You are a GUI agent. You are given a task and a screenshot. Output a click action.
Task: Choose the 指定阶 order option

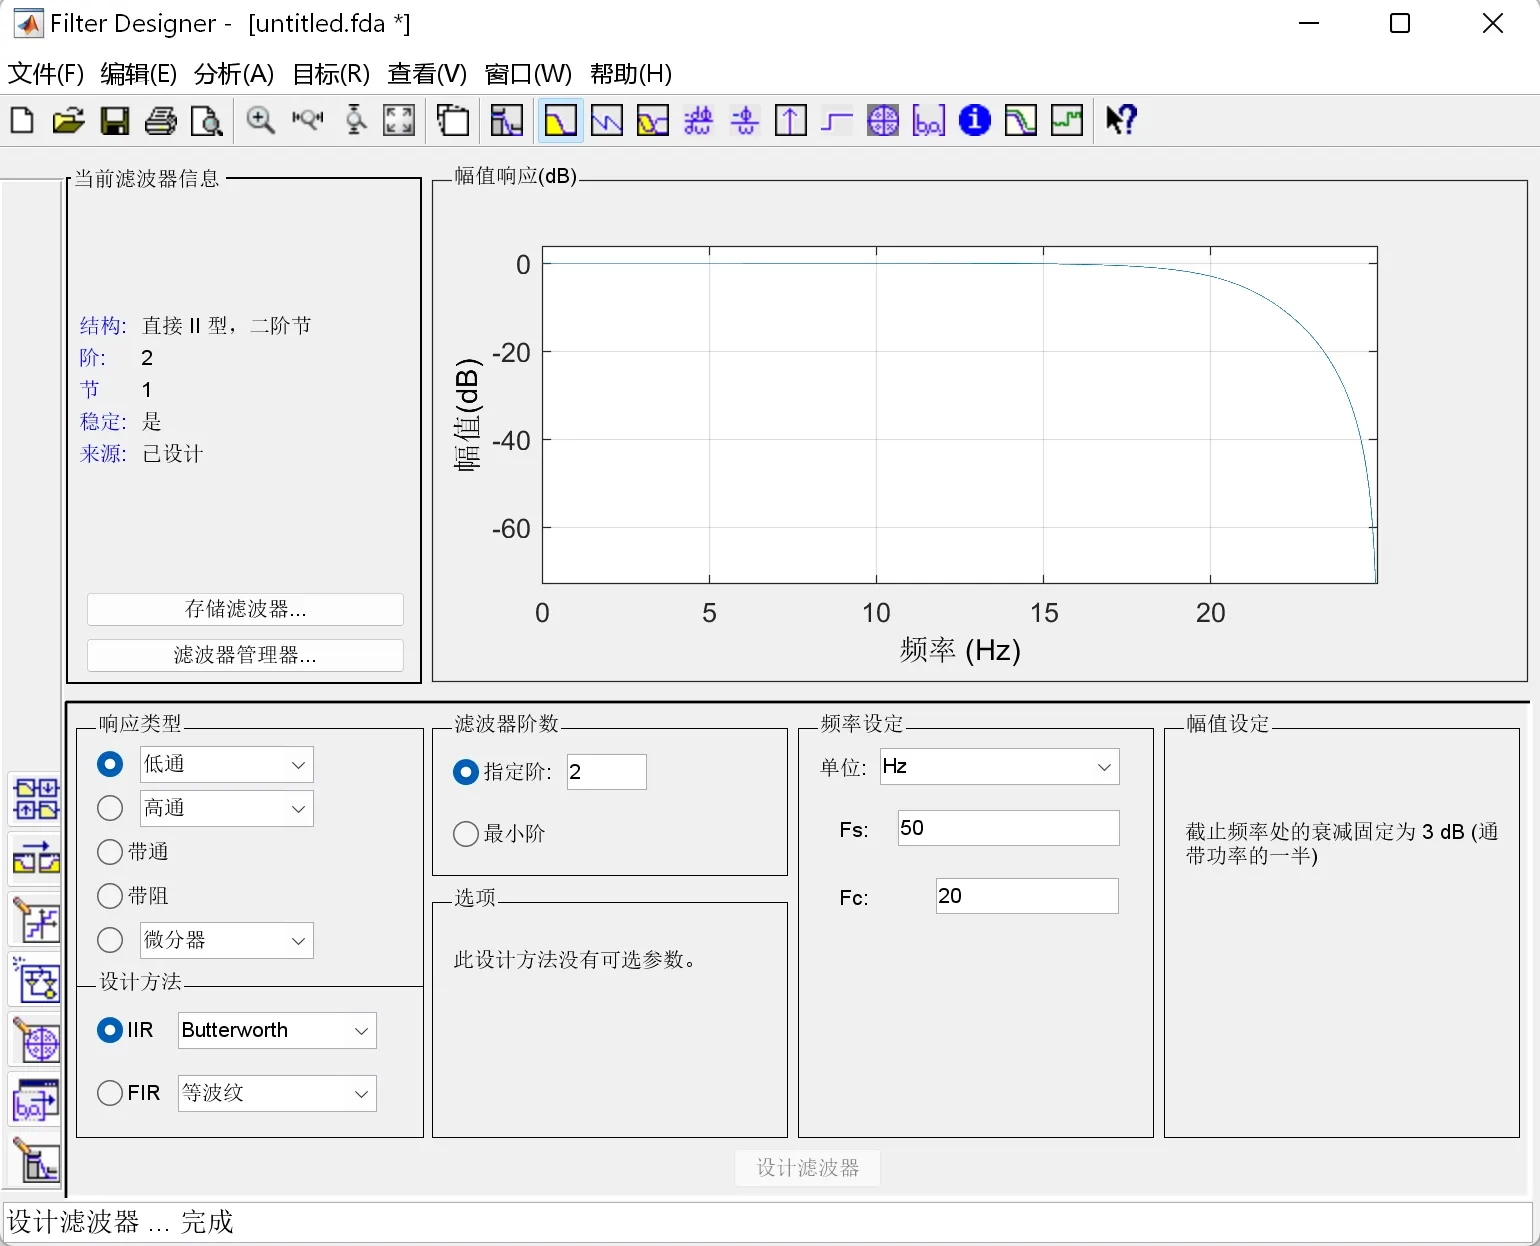[x=466, y=772]
